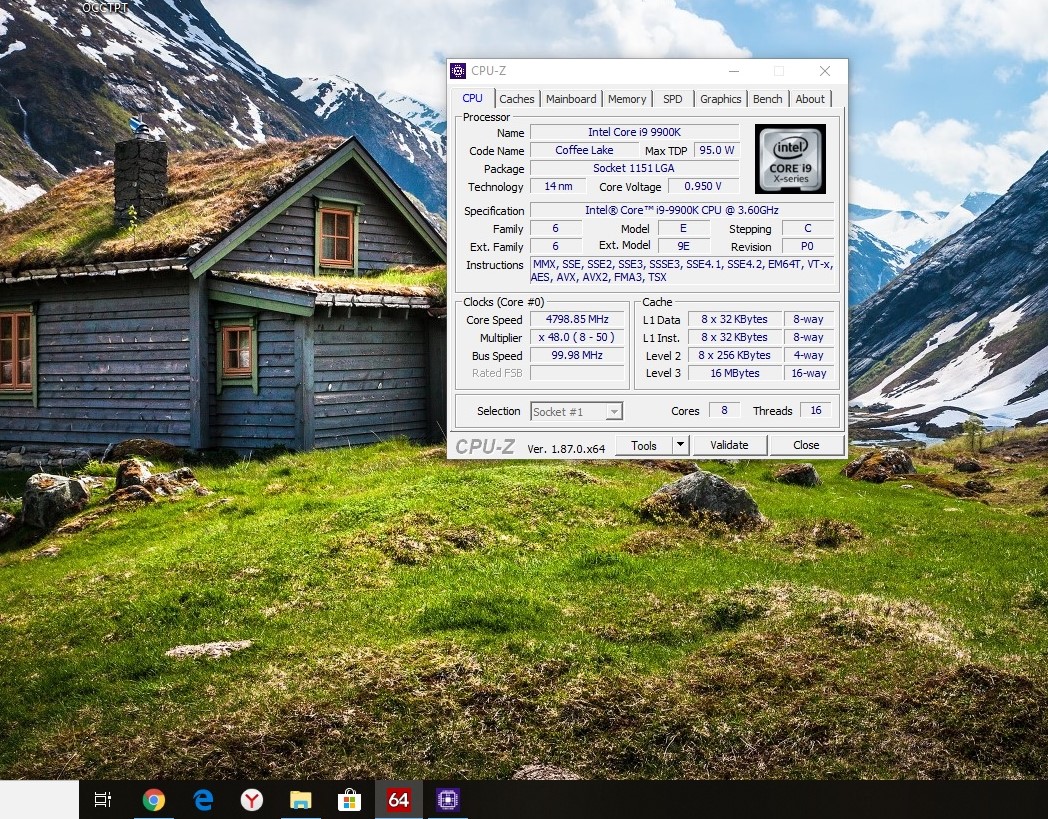Click the Code Name value 'Coffee Lake'
1048x819 pixels.
pos(584,150)
